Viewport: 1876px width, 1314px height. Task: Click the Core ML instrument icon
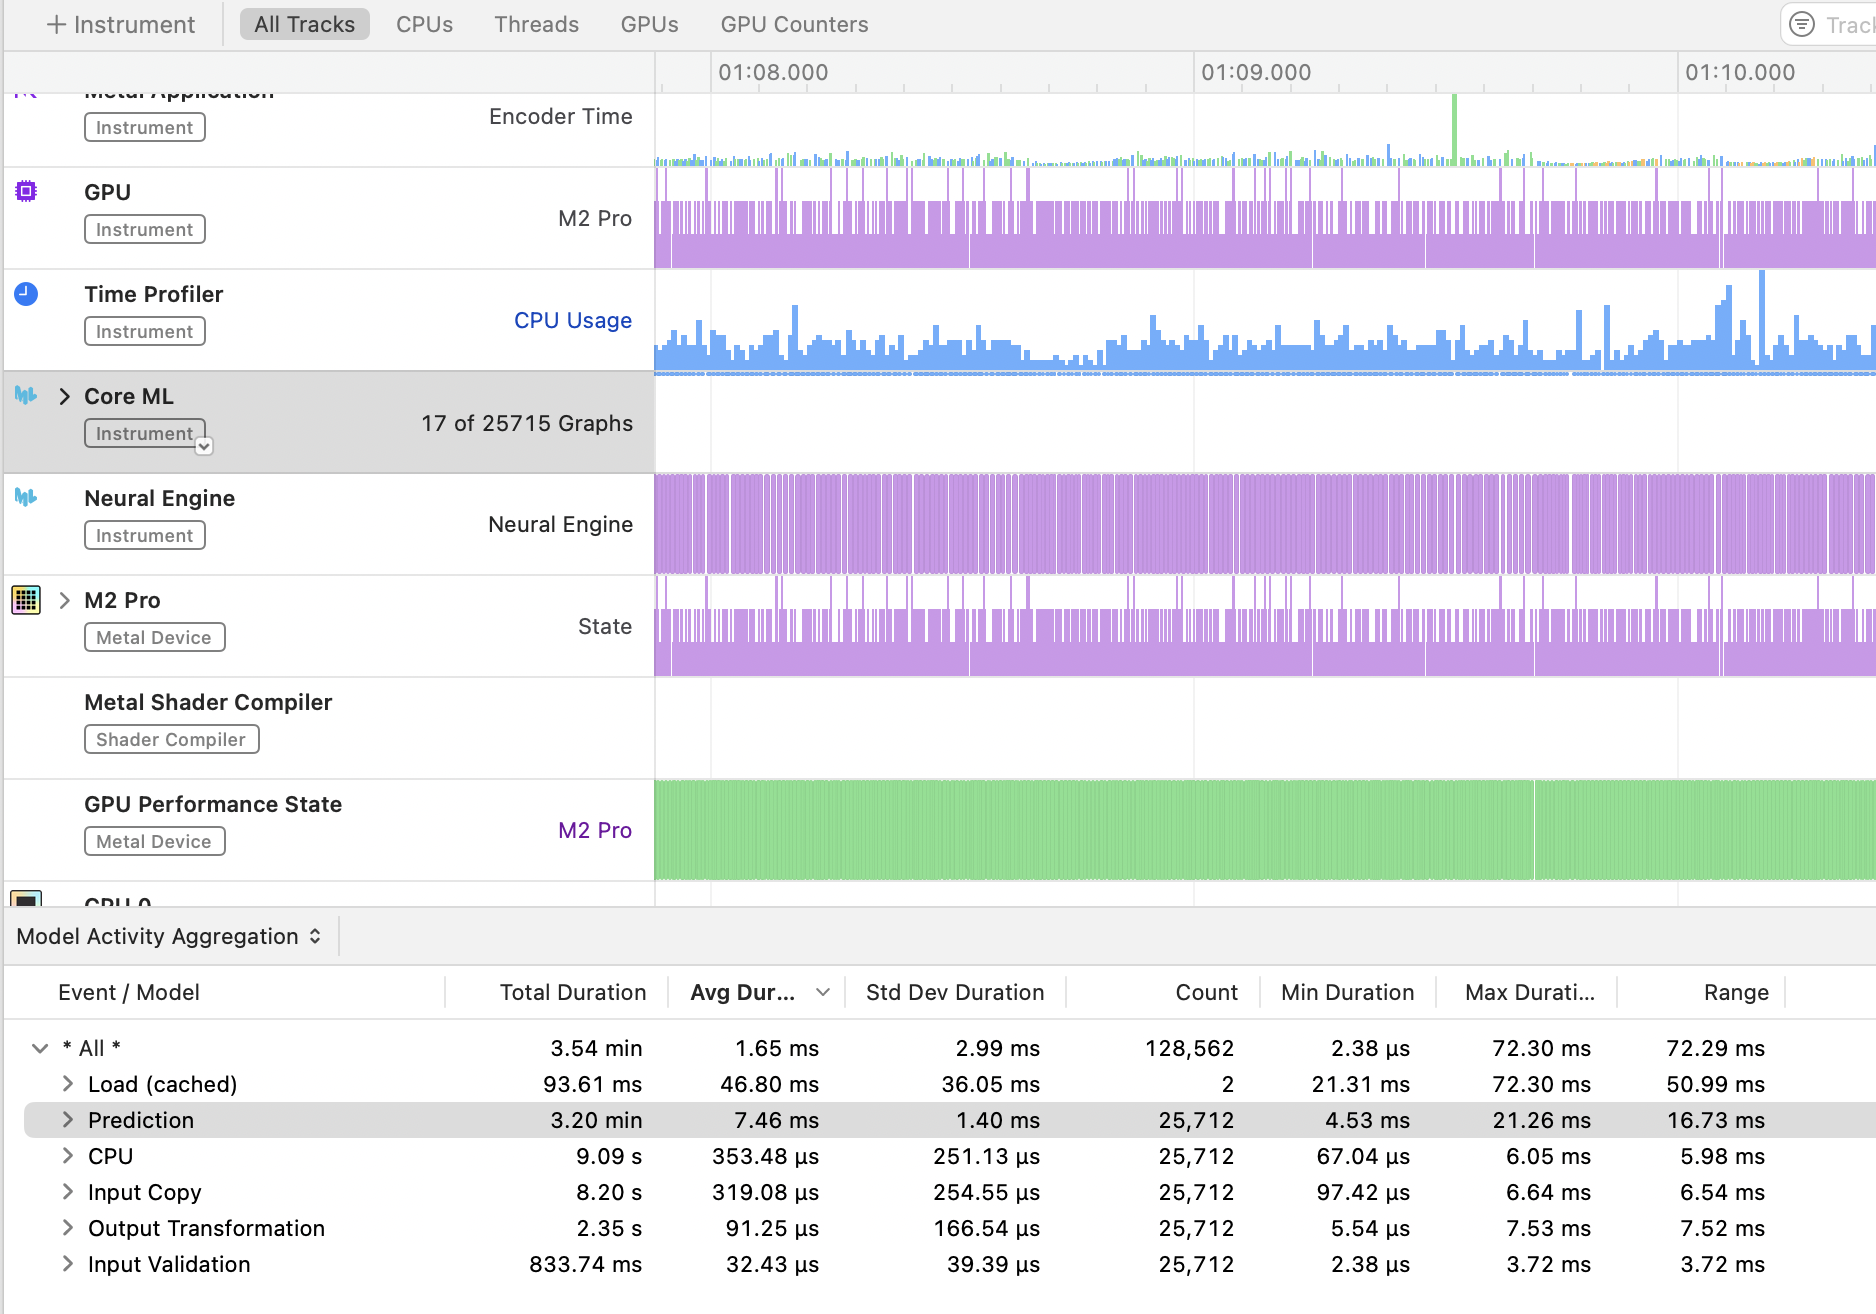point(26,396)
